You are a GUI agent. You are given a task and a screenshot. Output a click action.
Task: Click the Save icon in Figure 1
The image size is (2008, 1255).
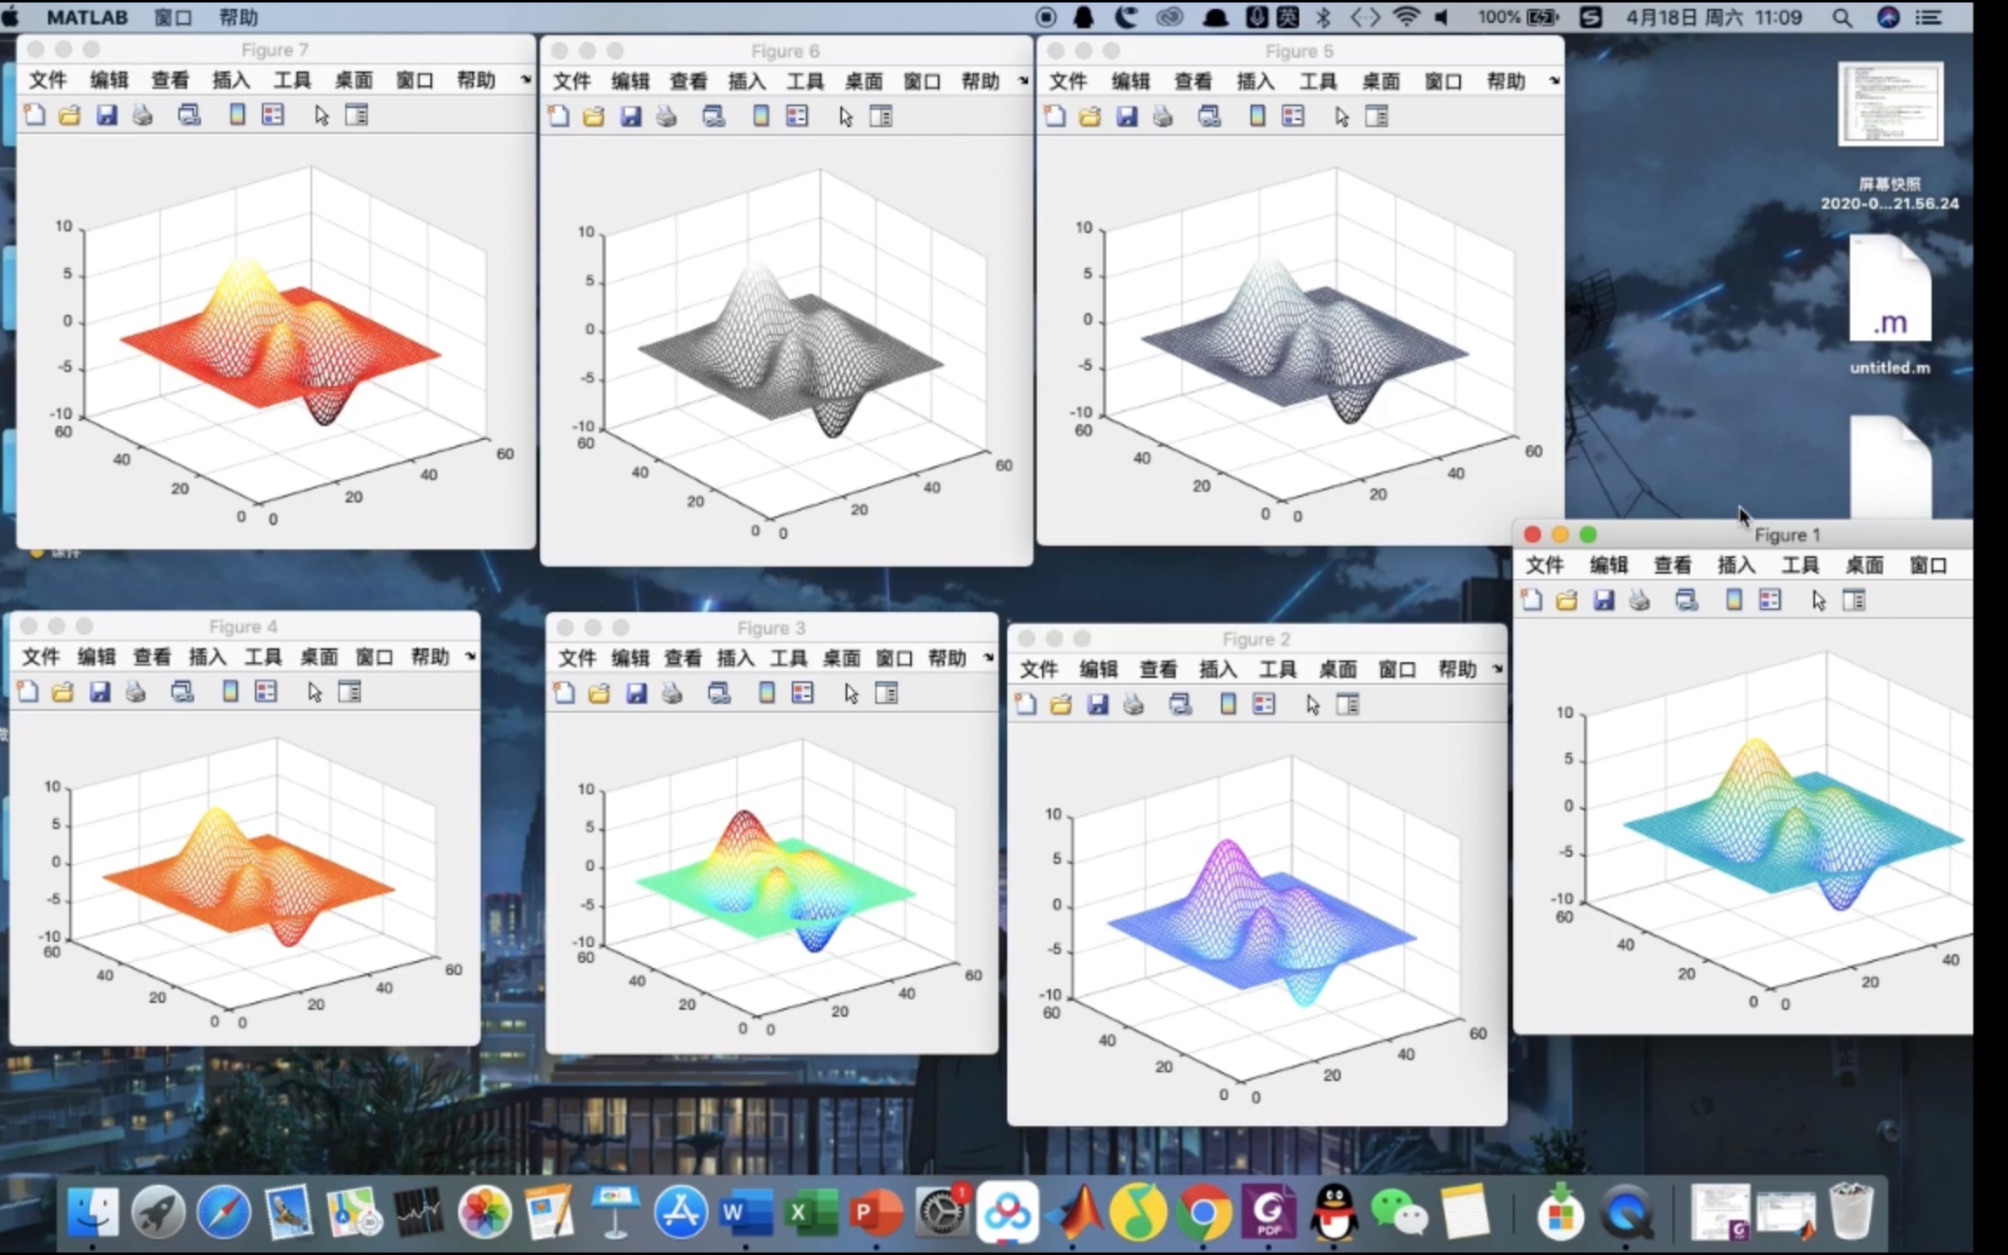coord(1603,600)
